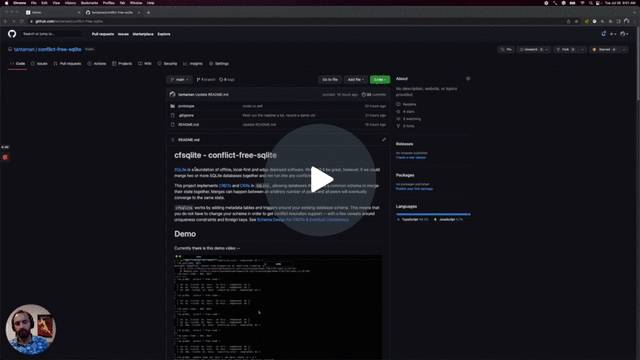Screen dimensions: 640x360
Task: Follow the SQLite link in the README
Action: click(x=180, y=169)
